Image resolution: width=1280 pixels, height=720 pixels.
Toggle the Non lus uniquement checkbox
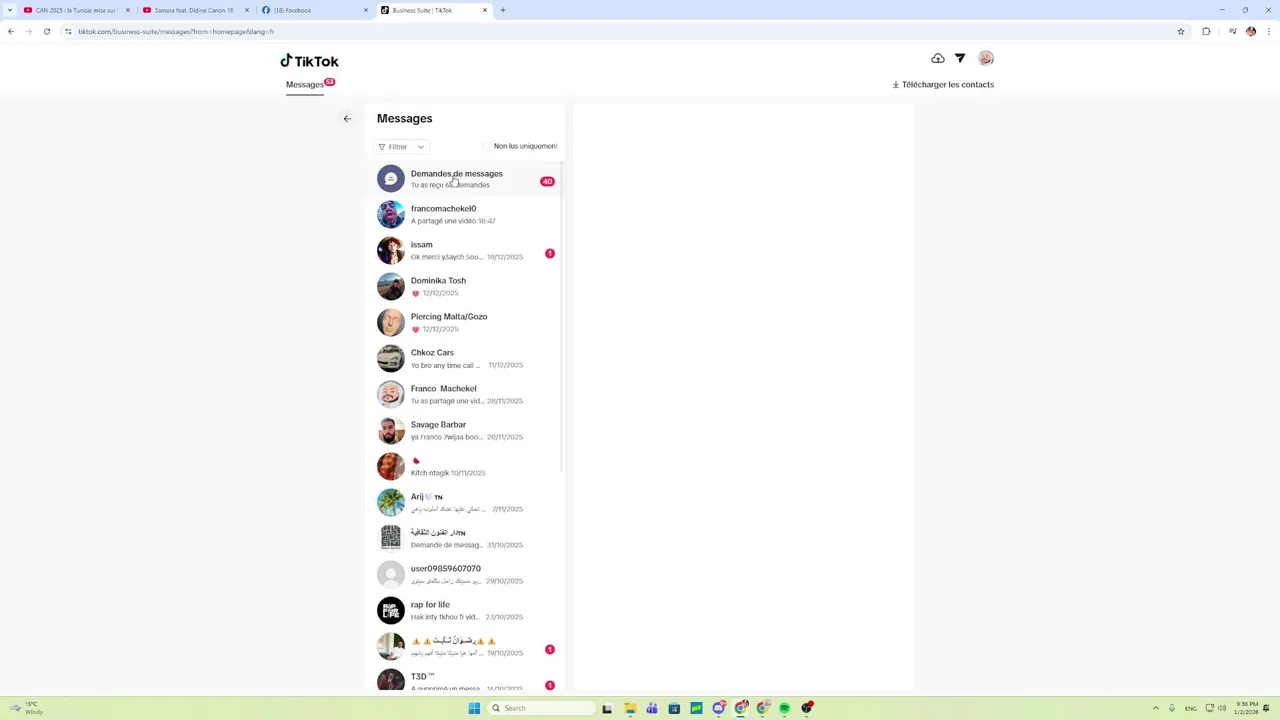click(x=486, y=146)
